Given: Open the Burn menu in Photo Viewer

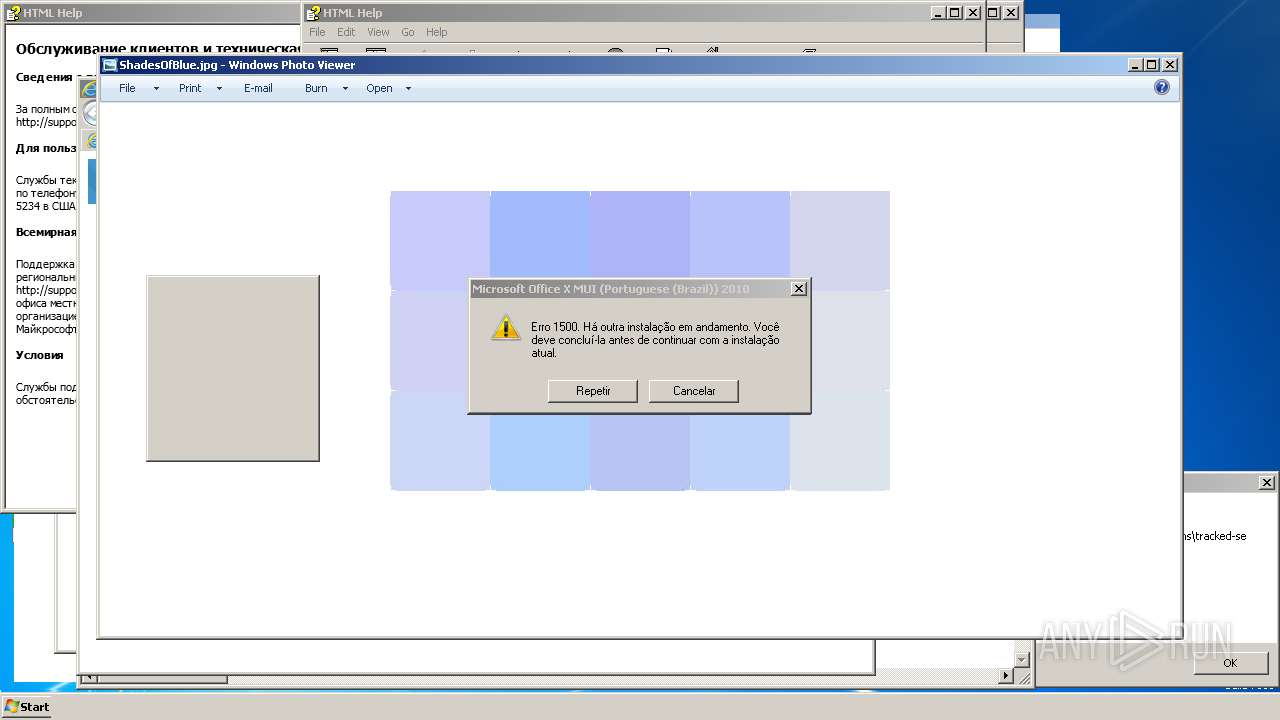Looking at the screenshot, I should tap(316, 88).
